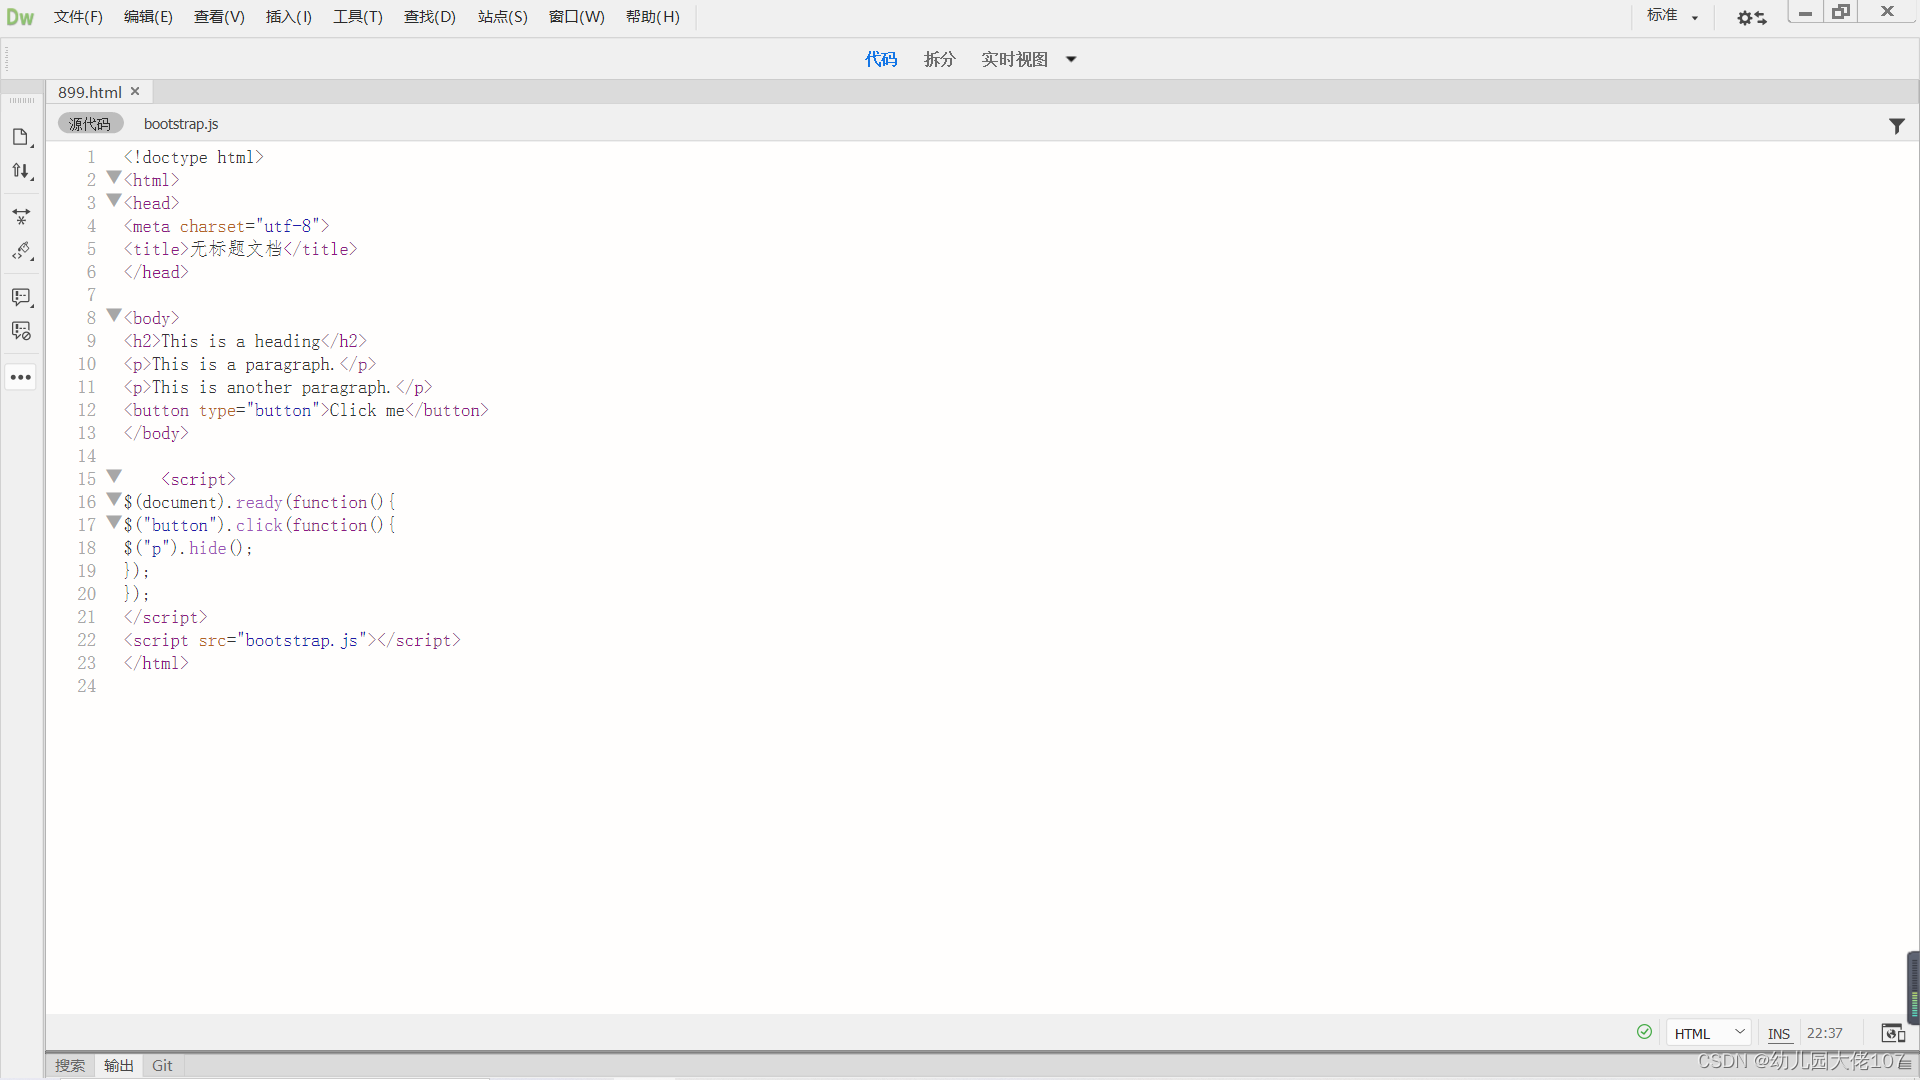This screenshot has height=1080, width=1920.
Task: Open the three-dots more tools icon
Action: (x=21, y=377)
